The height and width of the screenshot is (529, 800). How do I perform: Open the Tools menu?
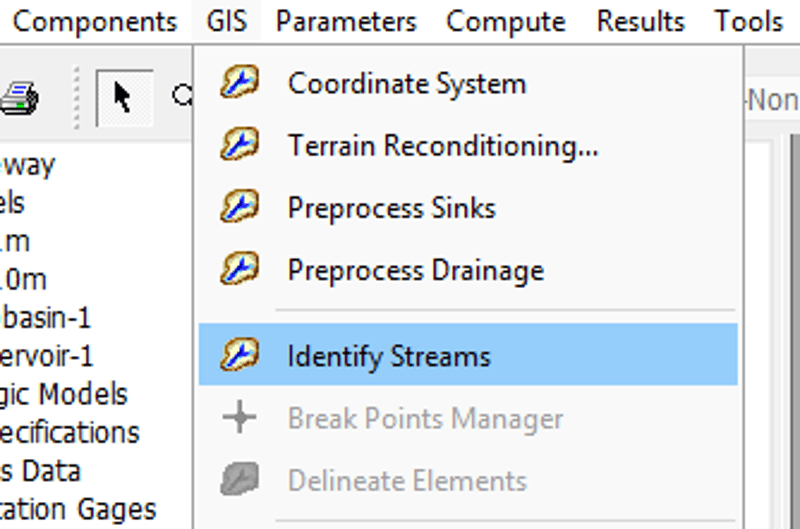point(749,21)
